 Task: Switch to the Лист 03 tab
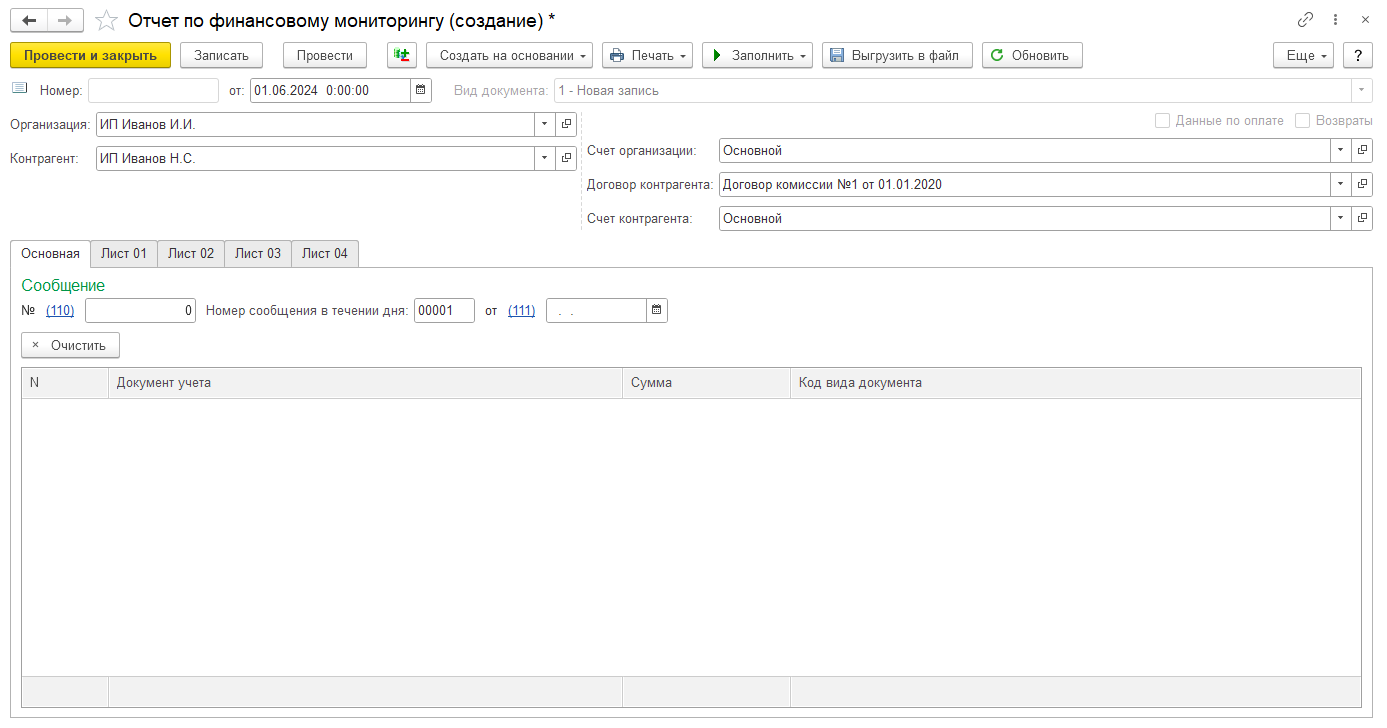pyautogui.click(x=258, y=253)
